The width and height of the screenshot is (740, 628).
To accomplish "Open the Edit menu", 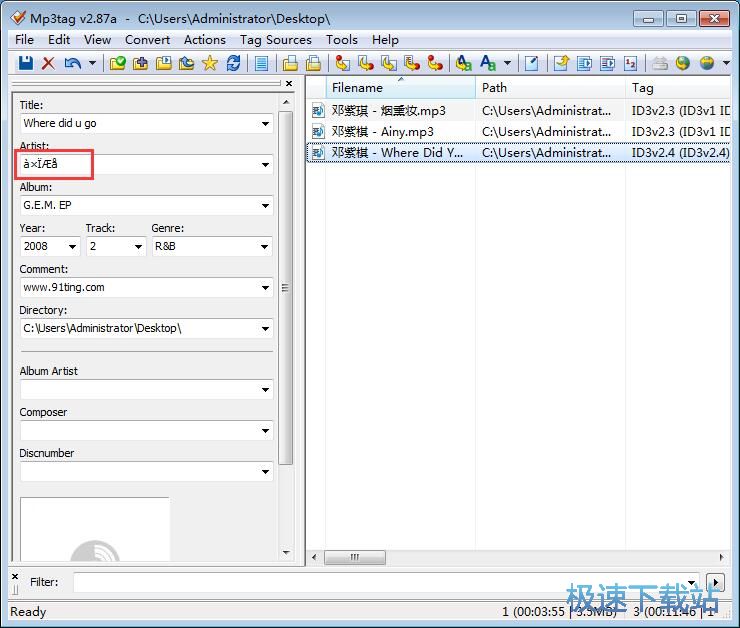I will click(x=59, y=40).
